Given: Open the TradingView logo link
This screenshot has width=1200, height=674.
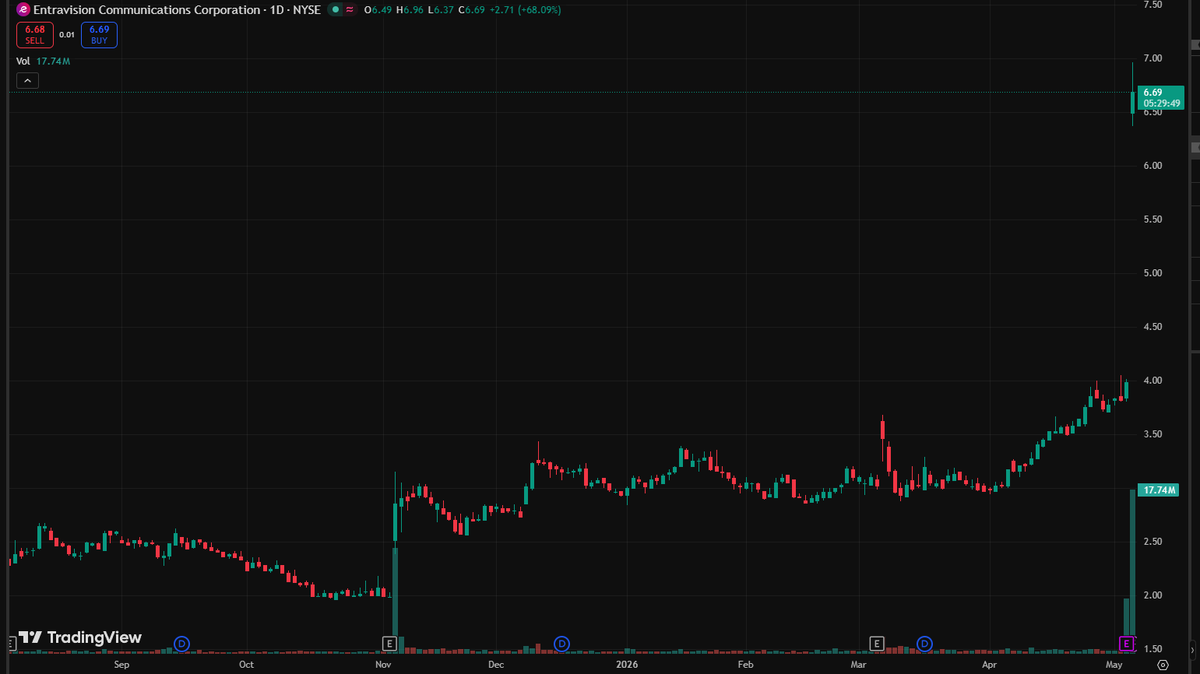Looking at the screenshot, I should pos(81,637).
